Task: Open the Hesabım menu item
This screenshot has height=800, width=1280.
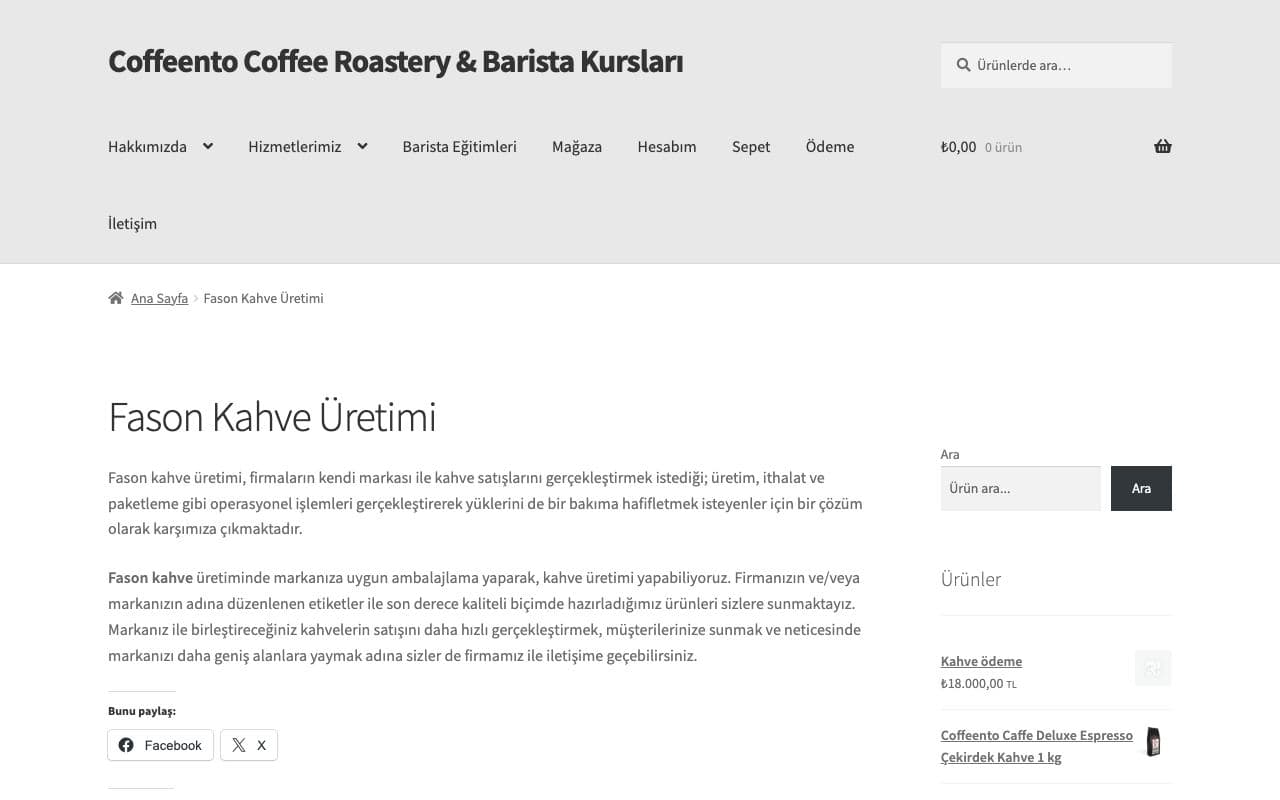Action: coord(667,146)
